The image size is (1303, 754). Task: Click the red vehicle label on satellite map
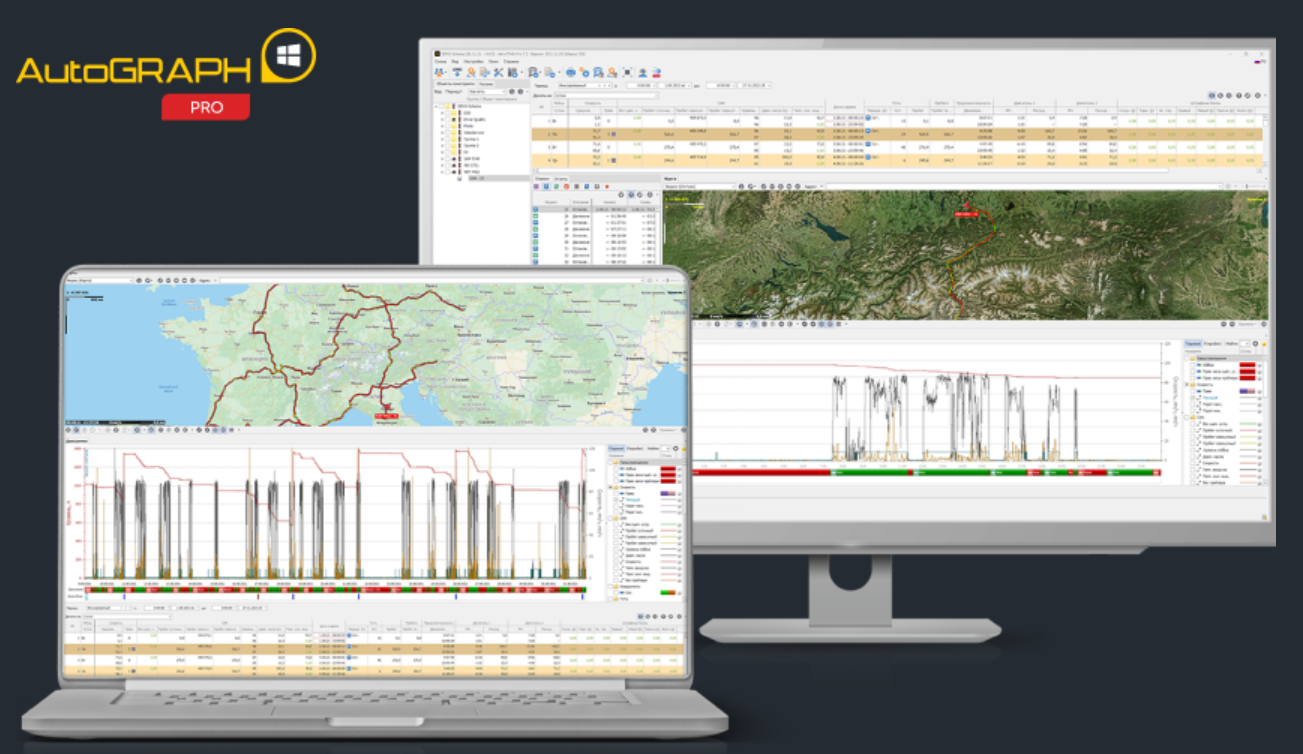966,214
